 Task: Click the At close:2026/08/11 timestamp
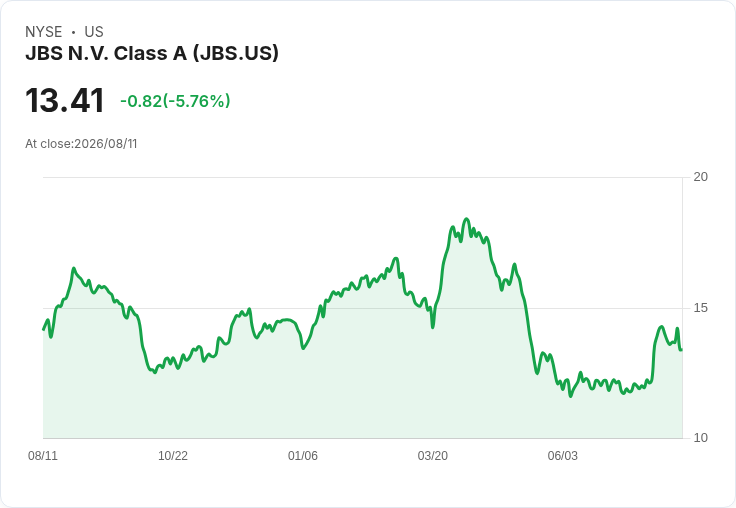coord(81,144)
